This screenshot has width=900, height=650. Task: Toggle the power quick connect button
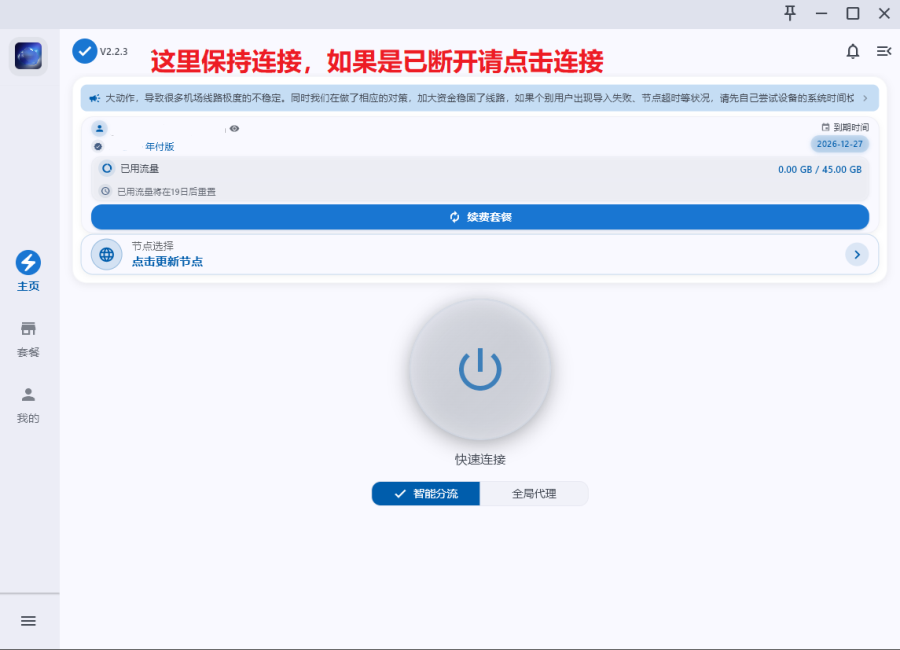480,369
